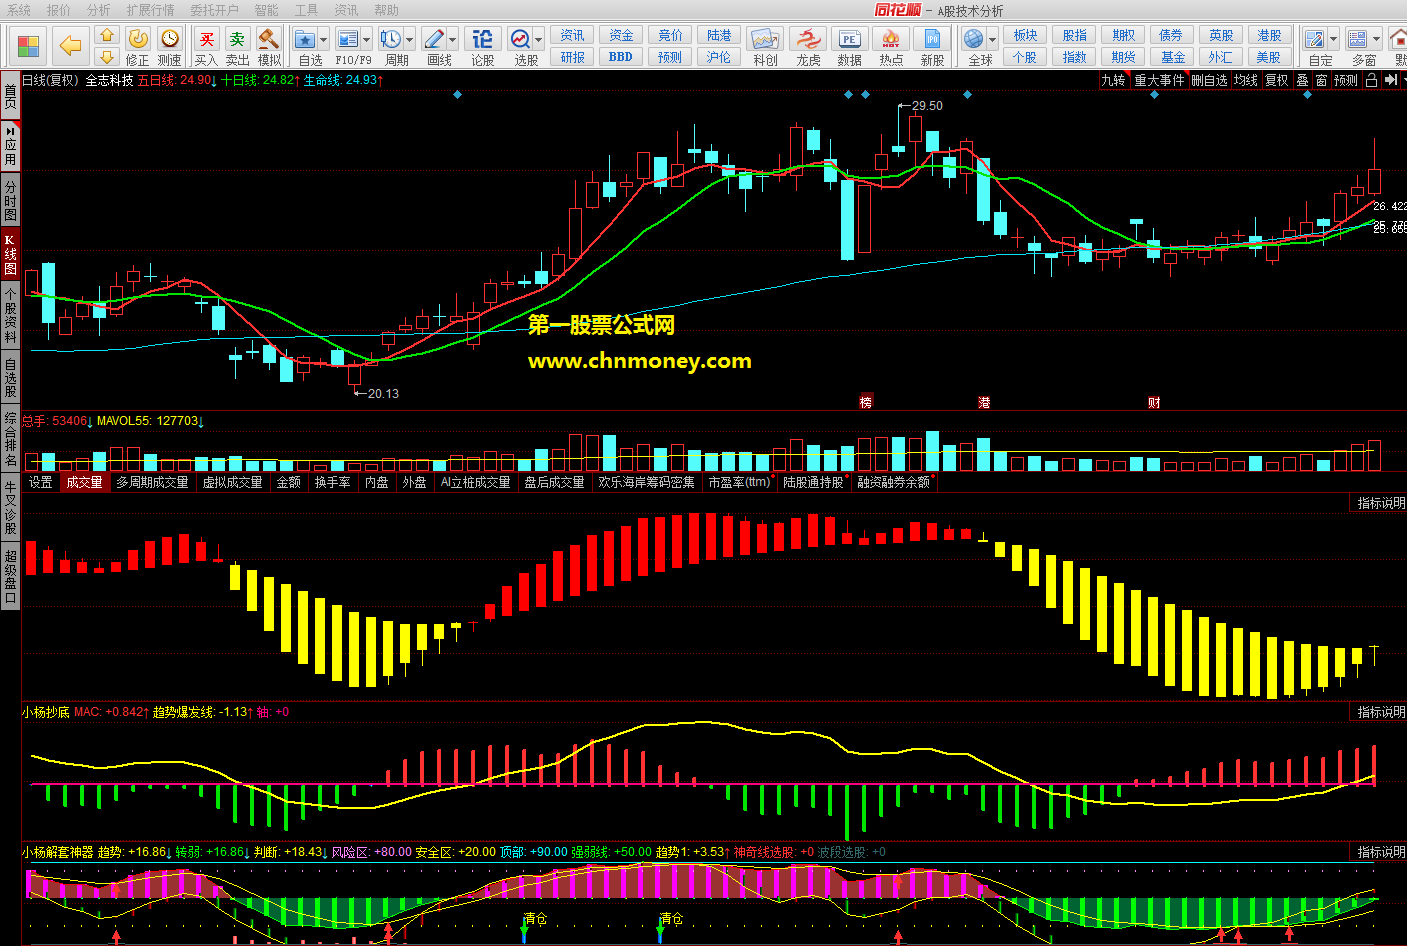Click the BBD button
The width and height of the screenshot is (1407, 946).
(621, 57)
